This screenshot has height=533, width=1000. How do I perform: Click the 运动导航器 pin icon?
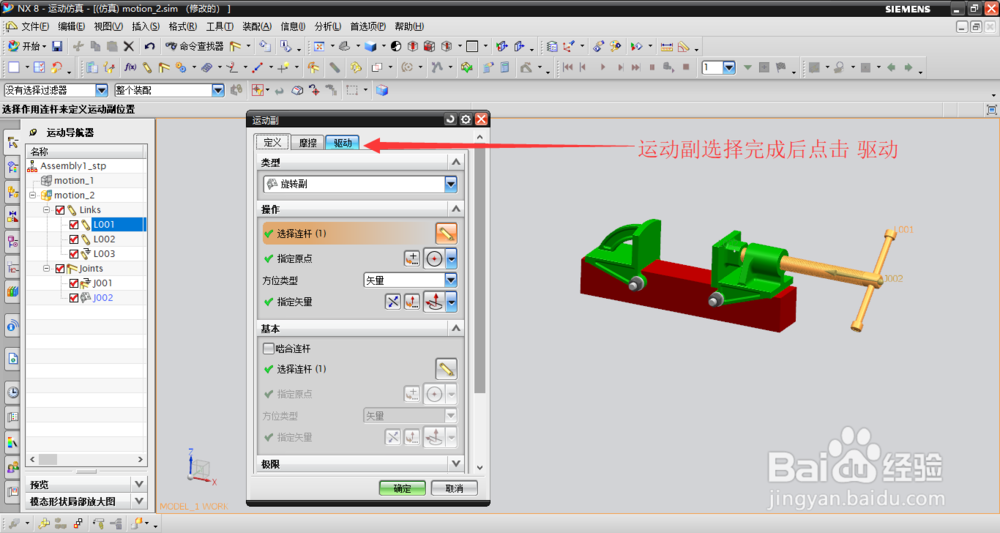tap(33, 132)
